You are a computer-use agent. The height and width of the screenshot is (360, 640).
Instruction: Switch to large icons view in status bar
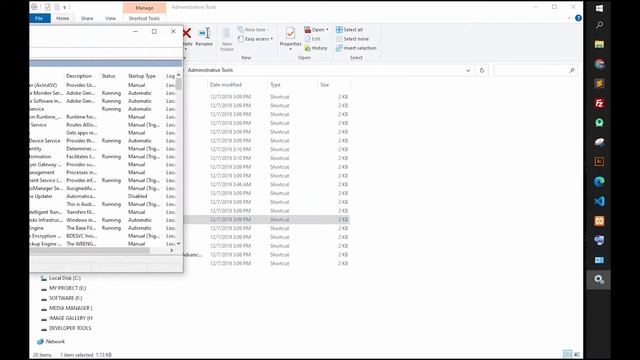(577, 354)
